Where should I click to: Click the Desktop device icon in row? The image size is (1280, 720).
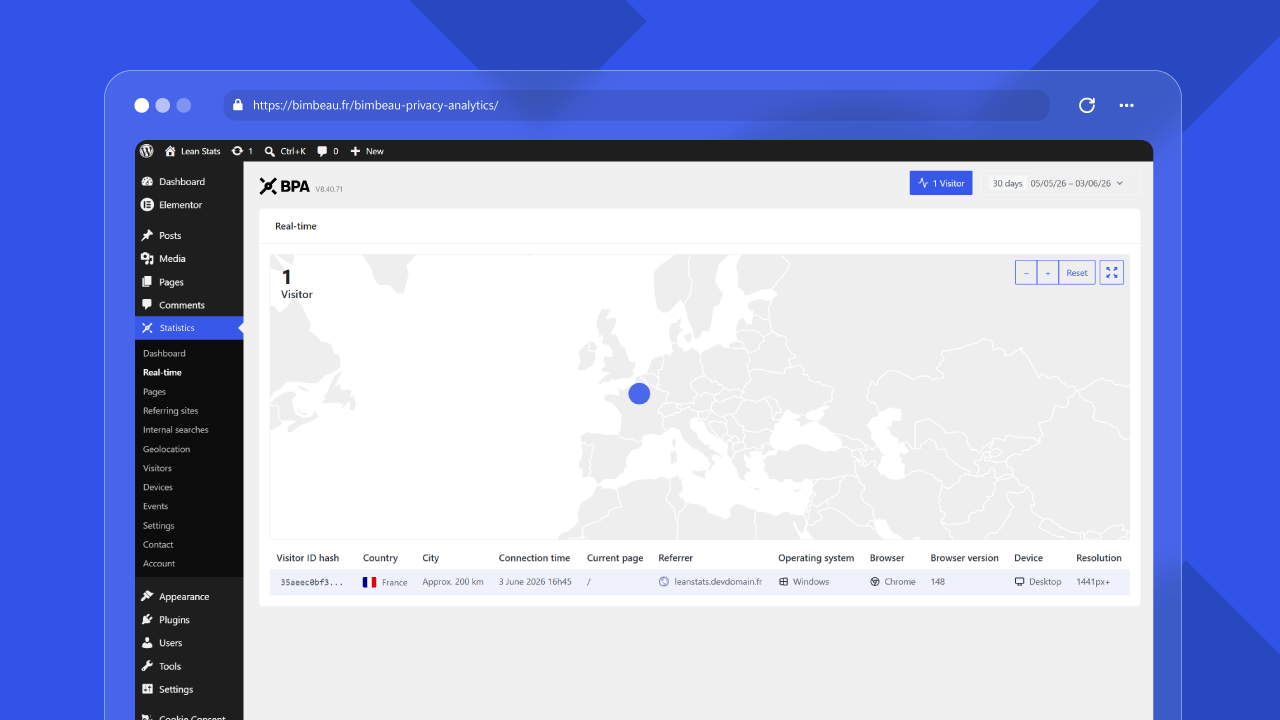coord(1019,582)
